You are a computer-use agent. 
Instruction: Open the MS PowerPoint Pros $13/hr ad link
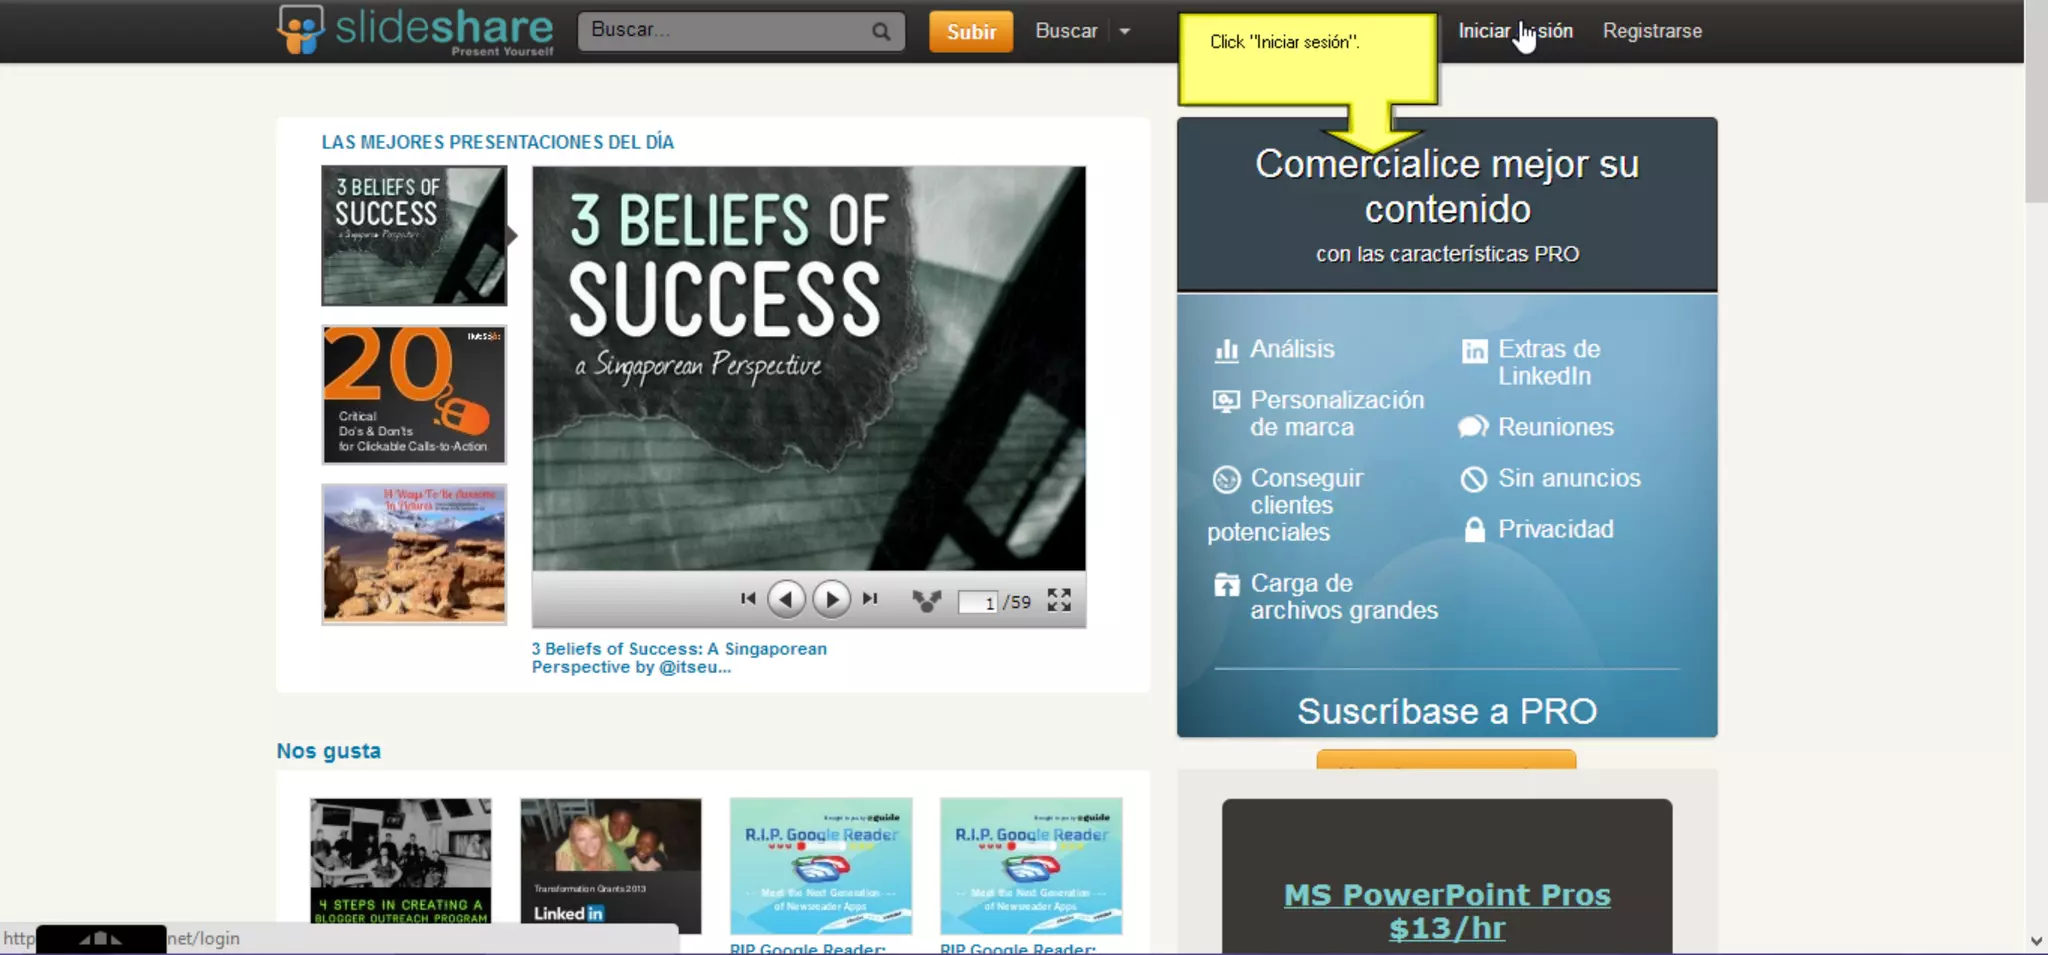[1447, 911]
